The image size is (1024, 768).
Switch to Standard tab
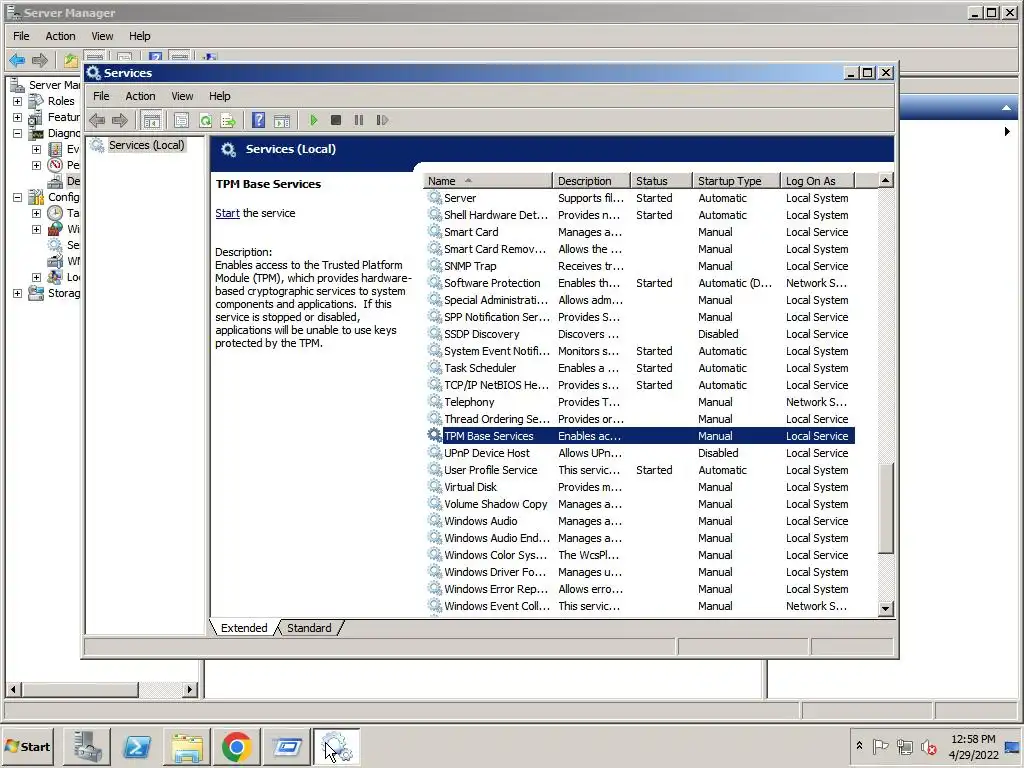(x=309, y=628)
